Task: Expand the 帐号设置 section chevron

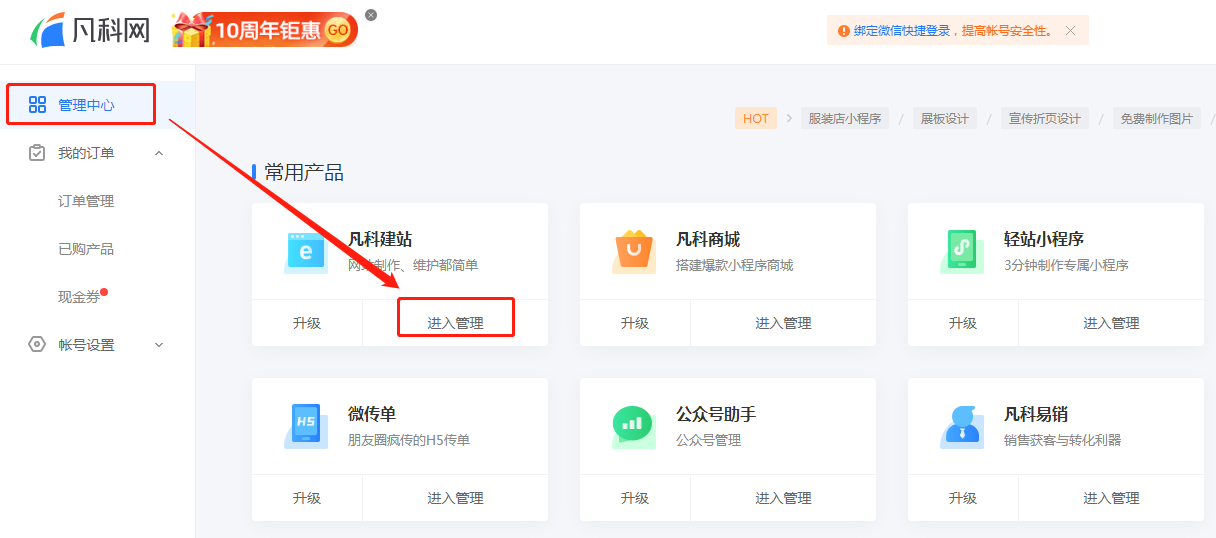Action: click(158, 345)
